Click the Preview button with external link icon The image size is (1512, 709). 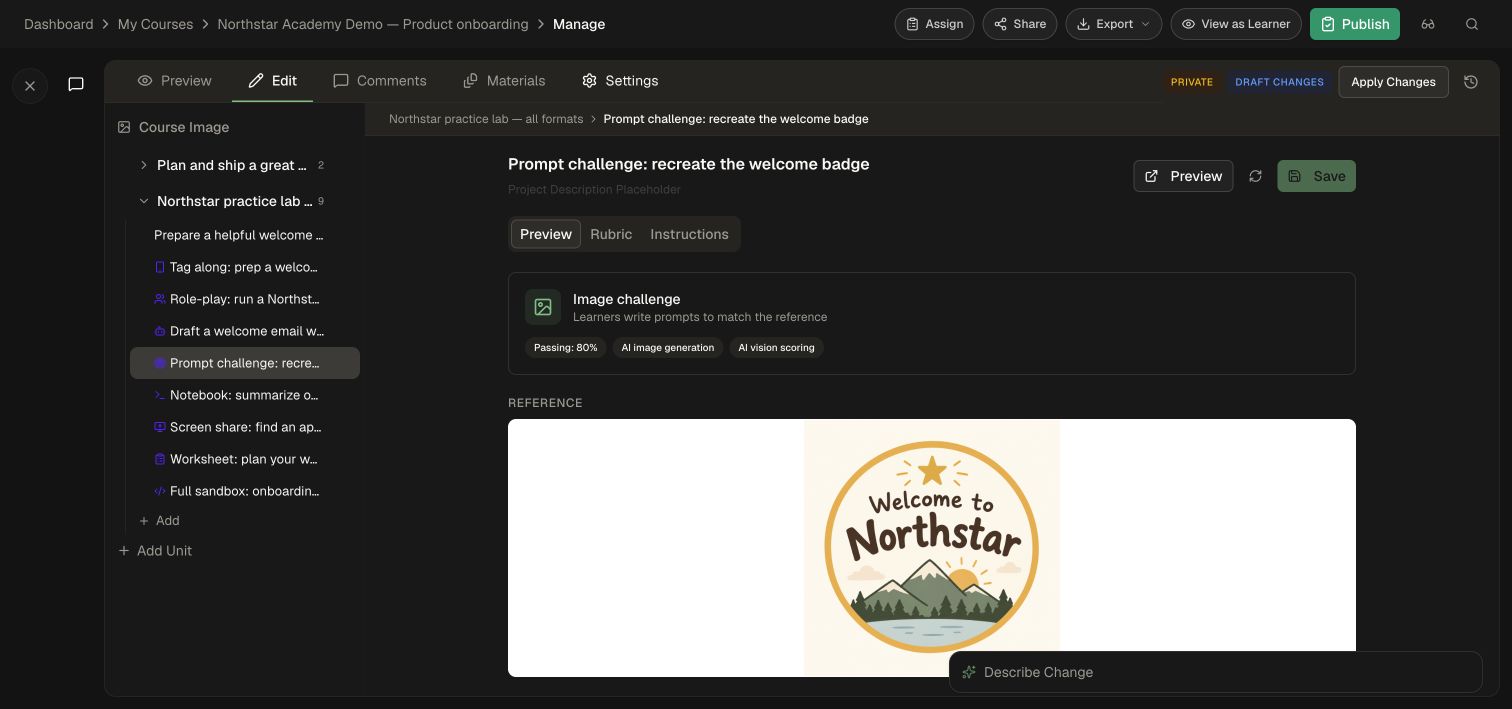click(x=1183, y=176)
